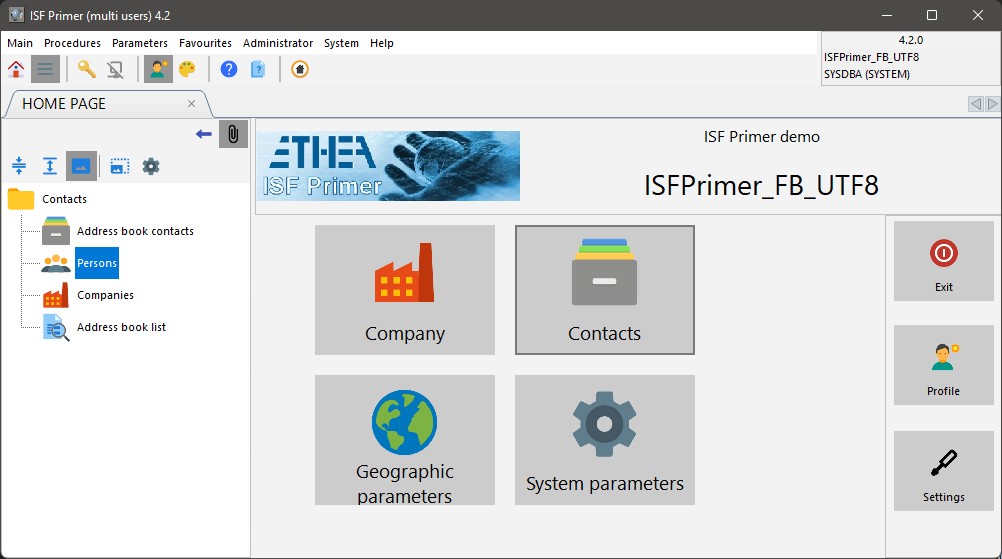Open the sidebar gear settings icon
This screenshot has width=1002, height=559.
pos(151,166)
